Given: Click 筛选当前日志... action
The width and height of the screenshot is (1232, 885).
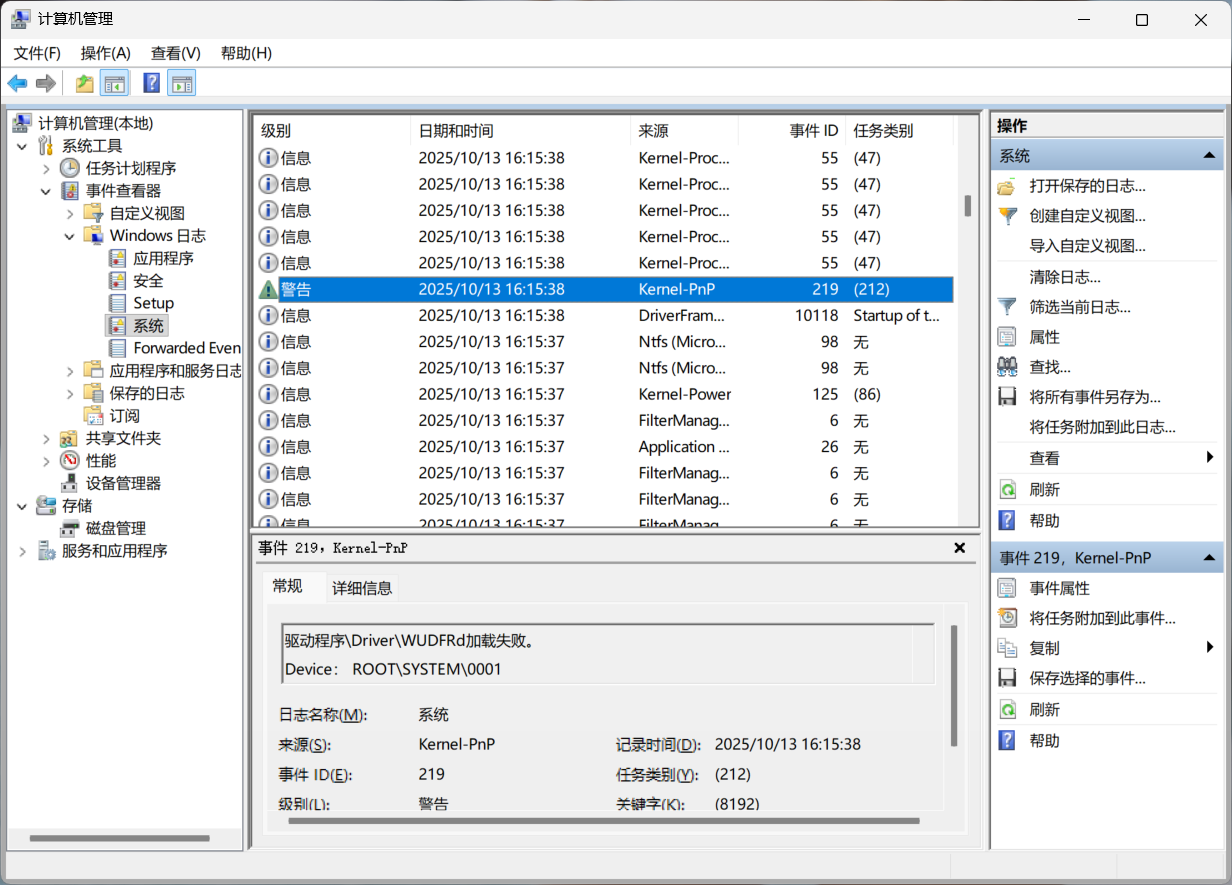Looking at the screenshot, I should click(x=1081, y=307).
